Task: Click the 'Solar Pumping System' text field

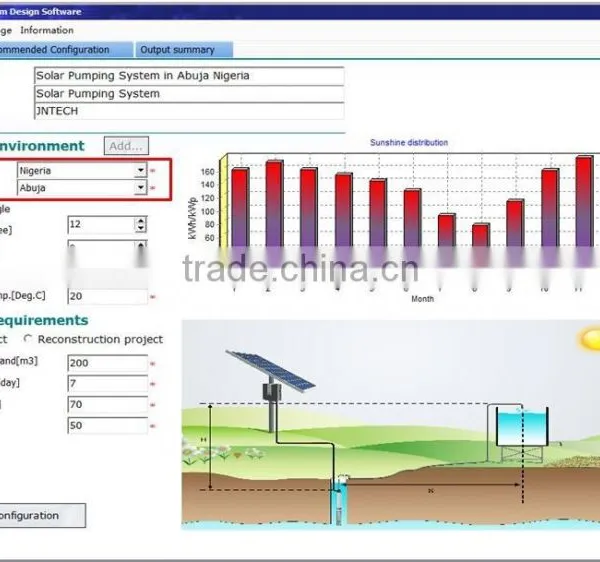Action: point(189,94)
